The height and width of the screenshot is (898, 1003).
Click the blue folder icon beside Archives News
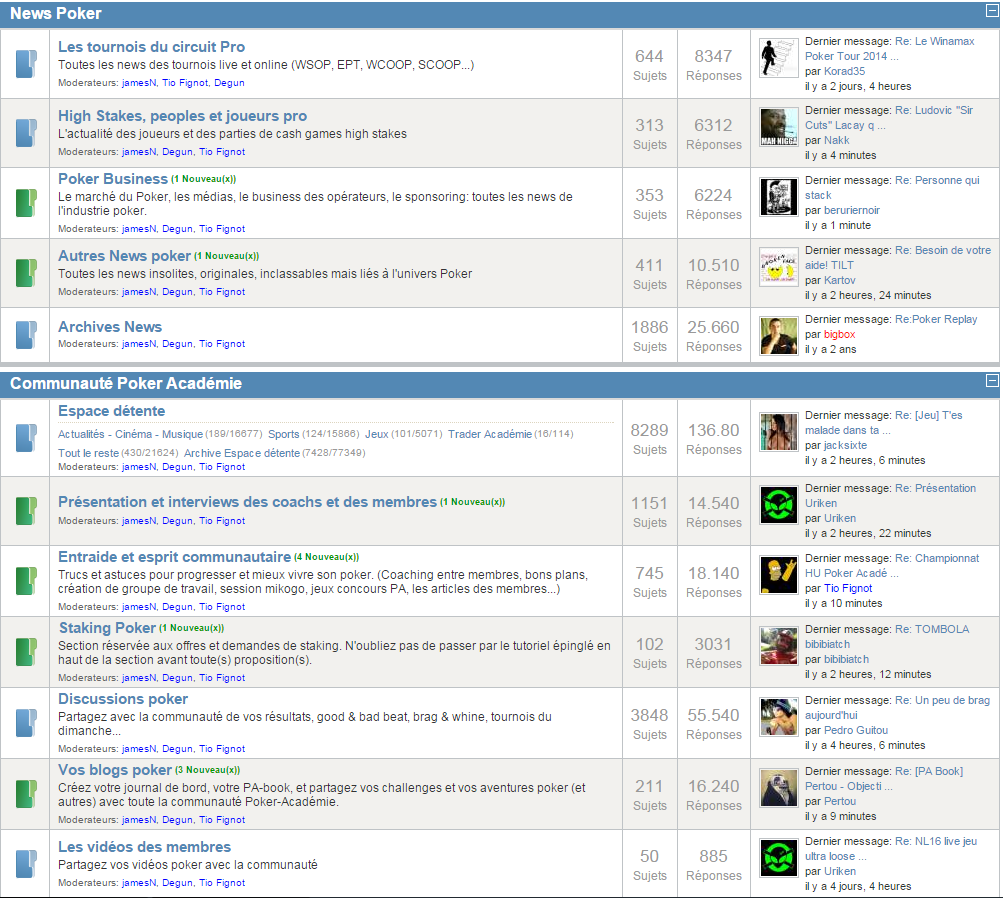click(26, 335)
